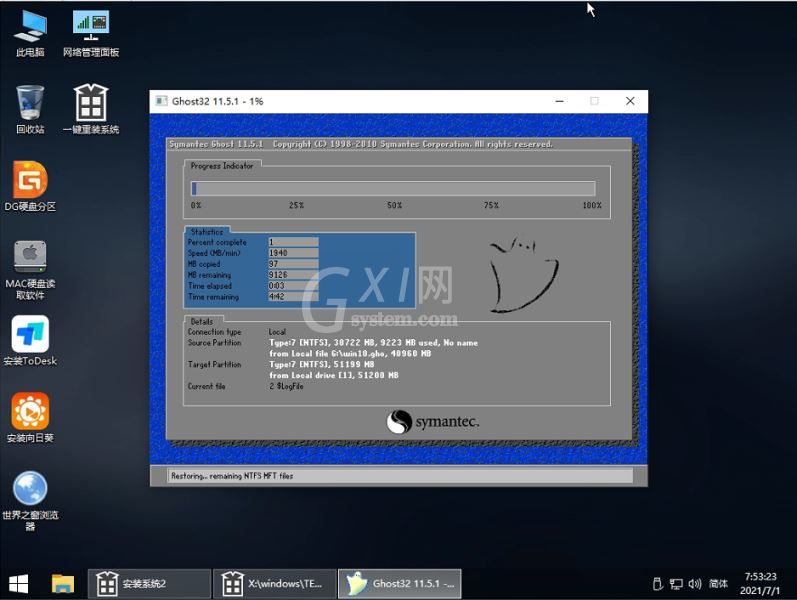Click the volume speaker tray icon

pyautogui.click(x=695, y=584)
